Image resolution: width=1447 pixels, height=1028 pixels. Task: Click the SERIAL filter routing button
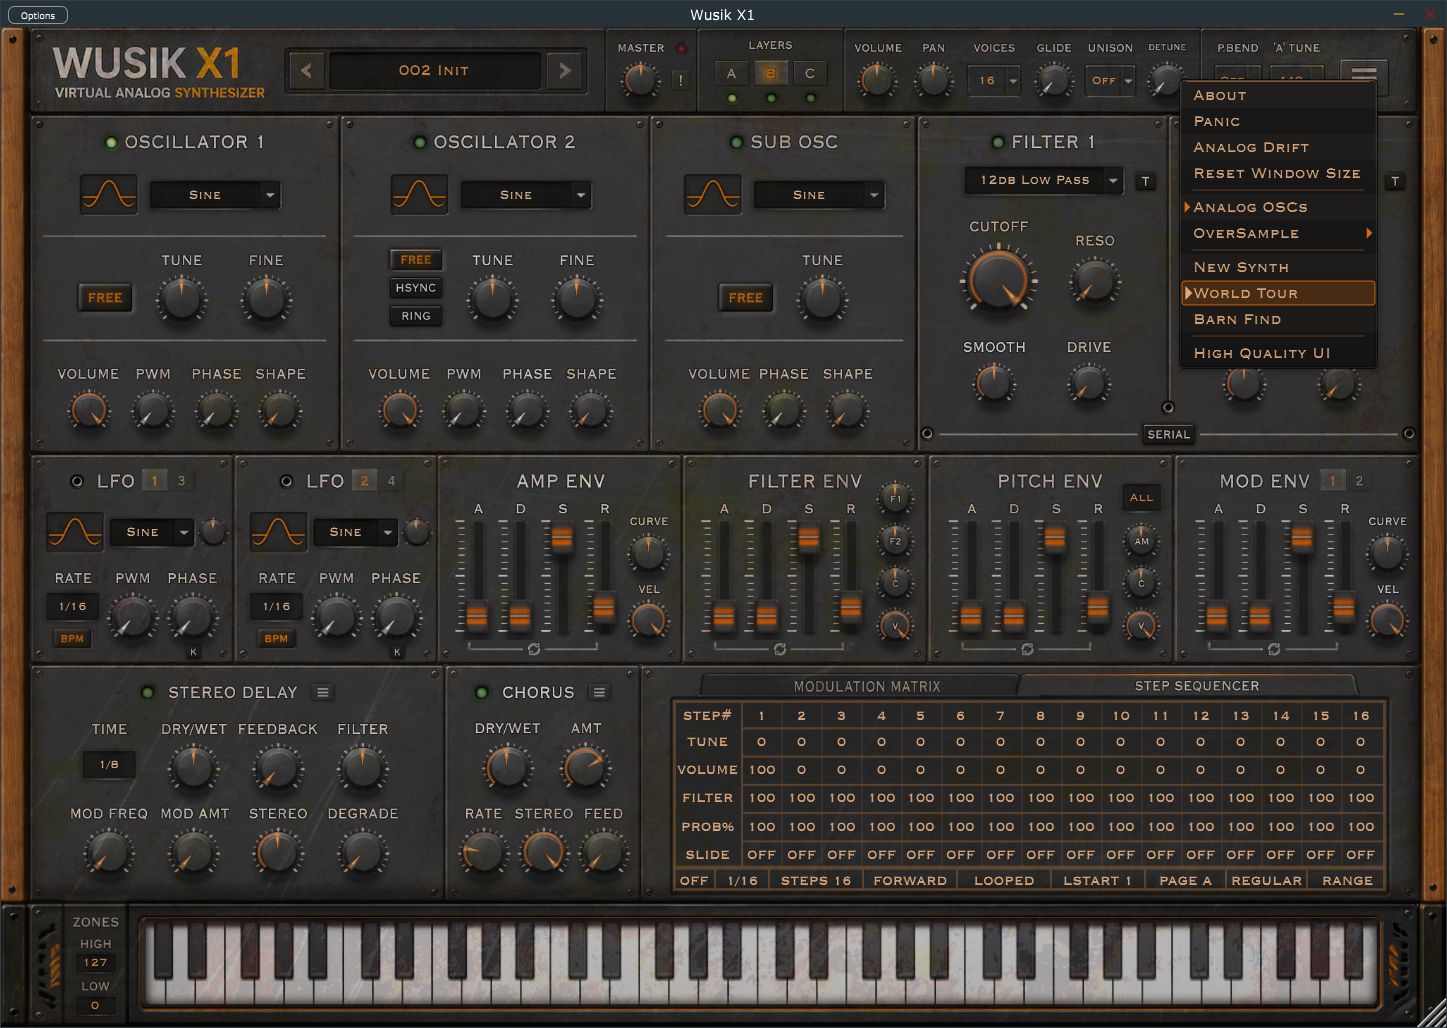click(x=1169, y=435)
